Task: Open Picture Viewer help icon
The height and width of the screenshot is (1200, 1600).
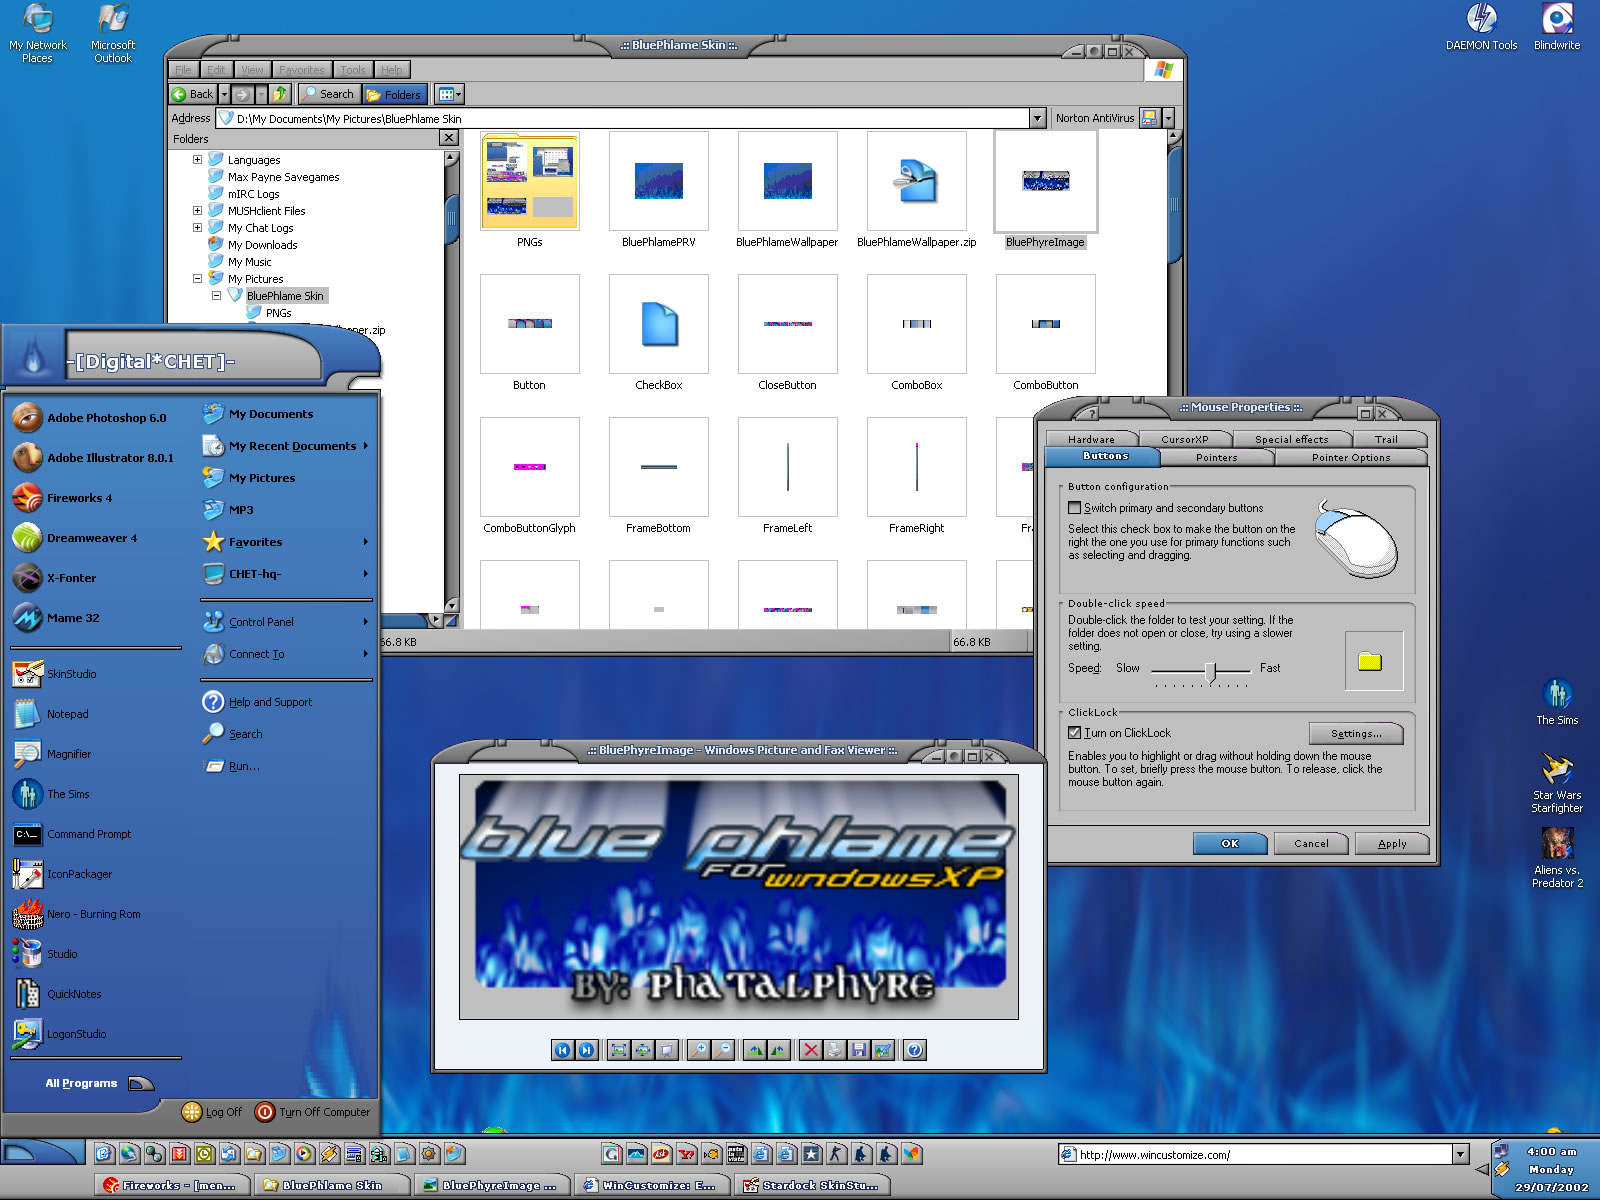Action: coord(914,1050)
